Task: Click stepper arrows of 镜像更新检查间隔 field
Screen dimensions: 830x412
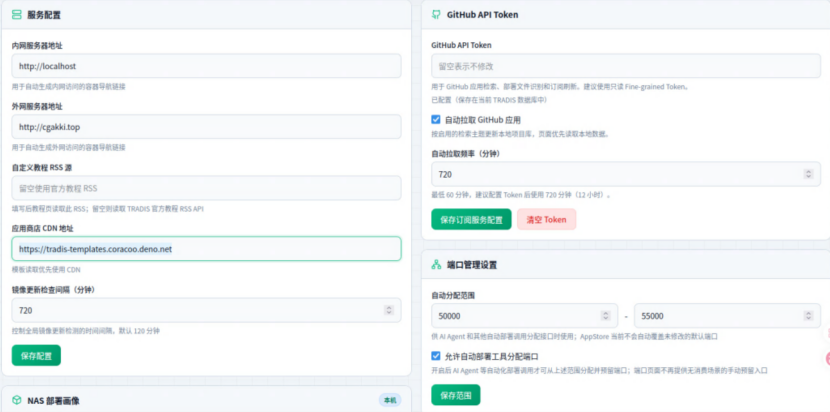Action: [389, 310]
